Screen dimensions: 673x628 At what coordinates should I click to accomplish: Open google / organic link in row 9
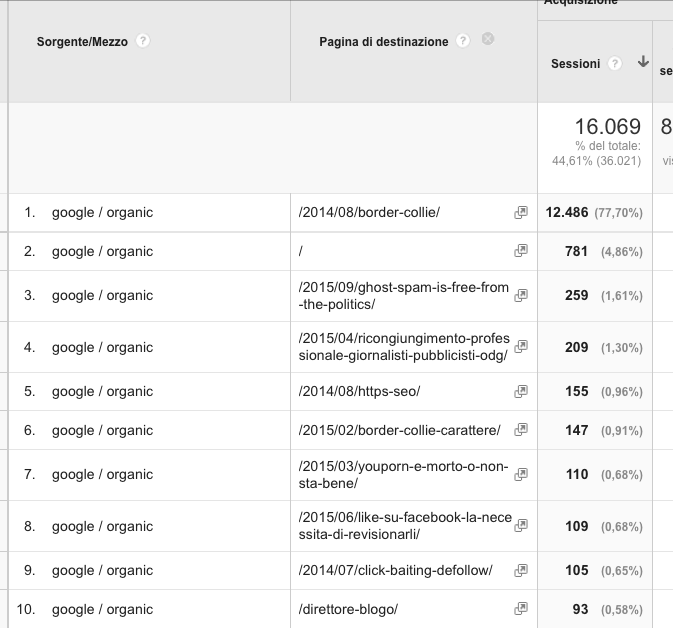102,570
